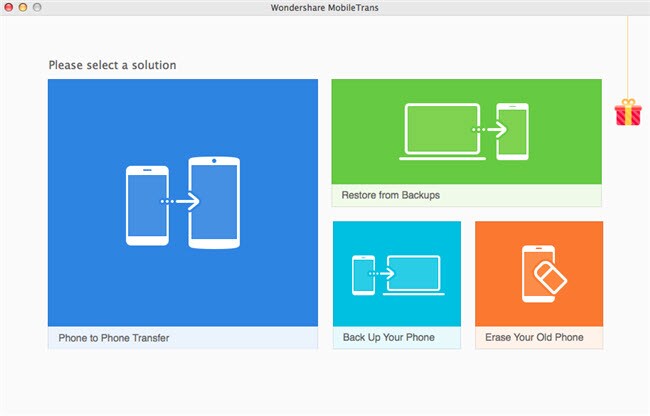This screenshot has height=416, width=650.
Task: Click the arrow from phone to laptop in cyan tile
Action: tap(381, 273)
